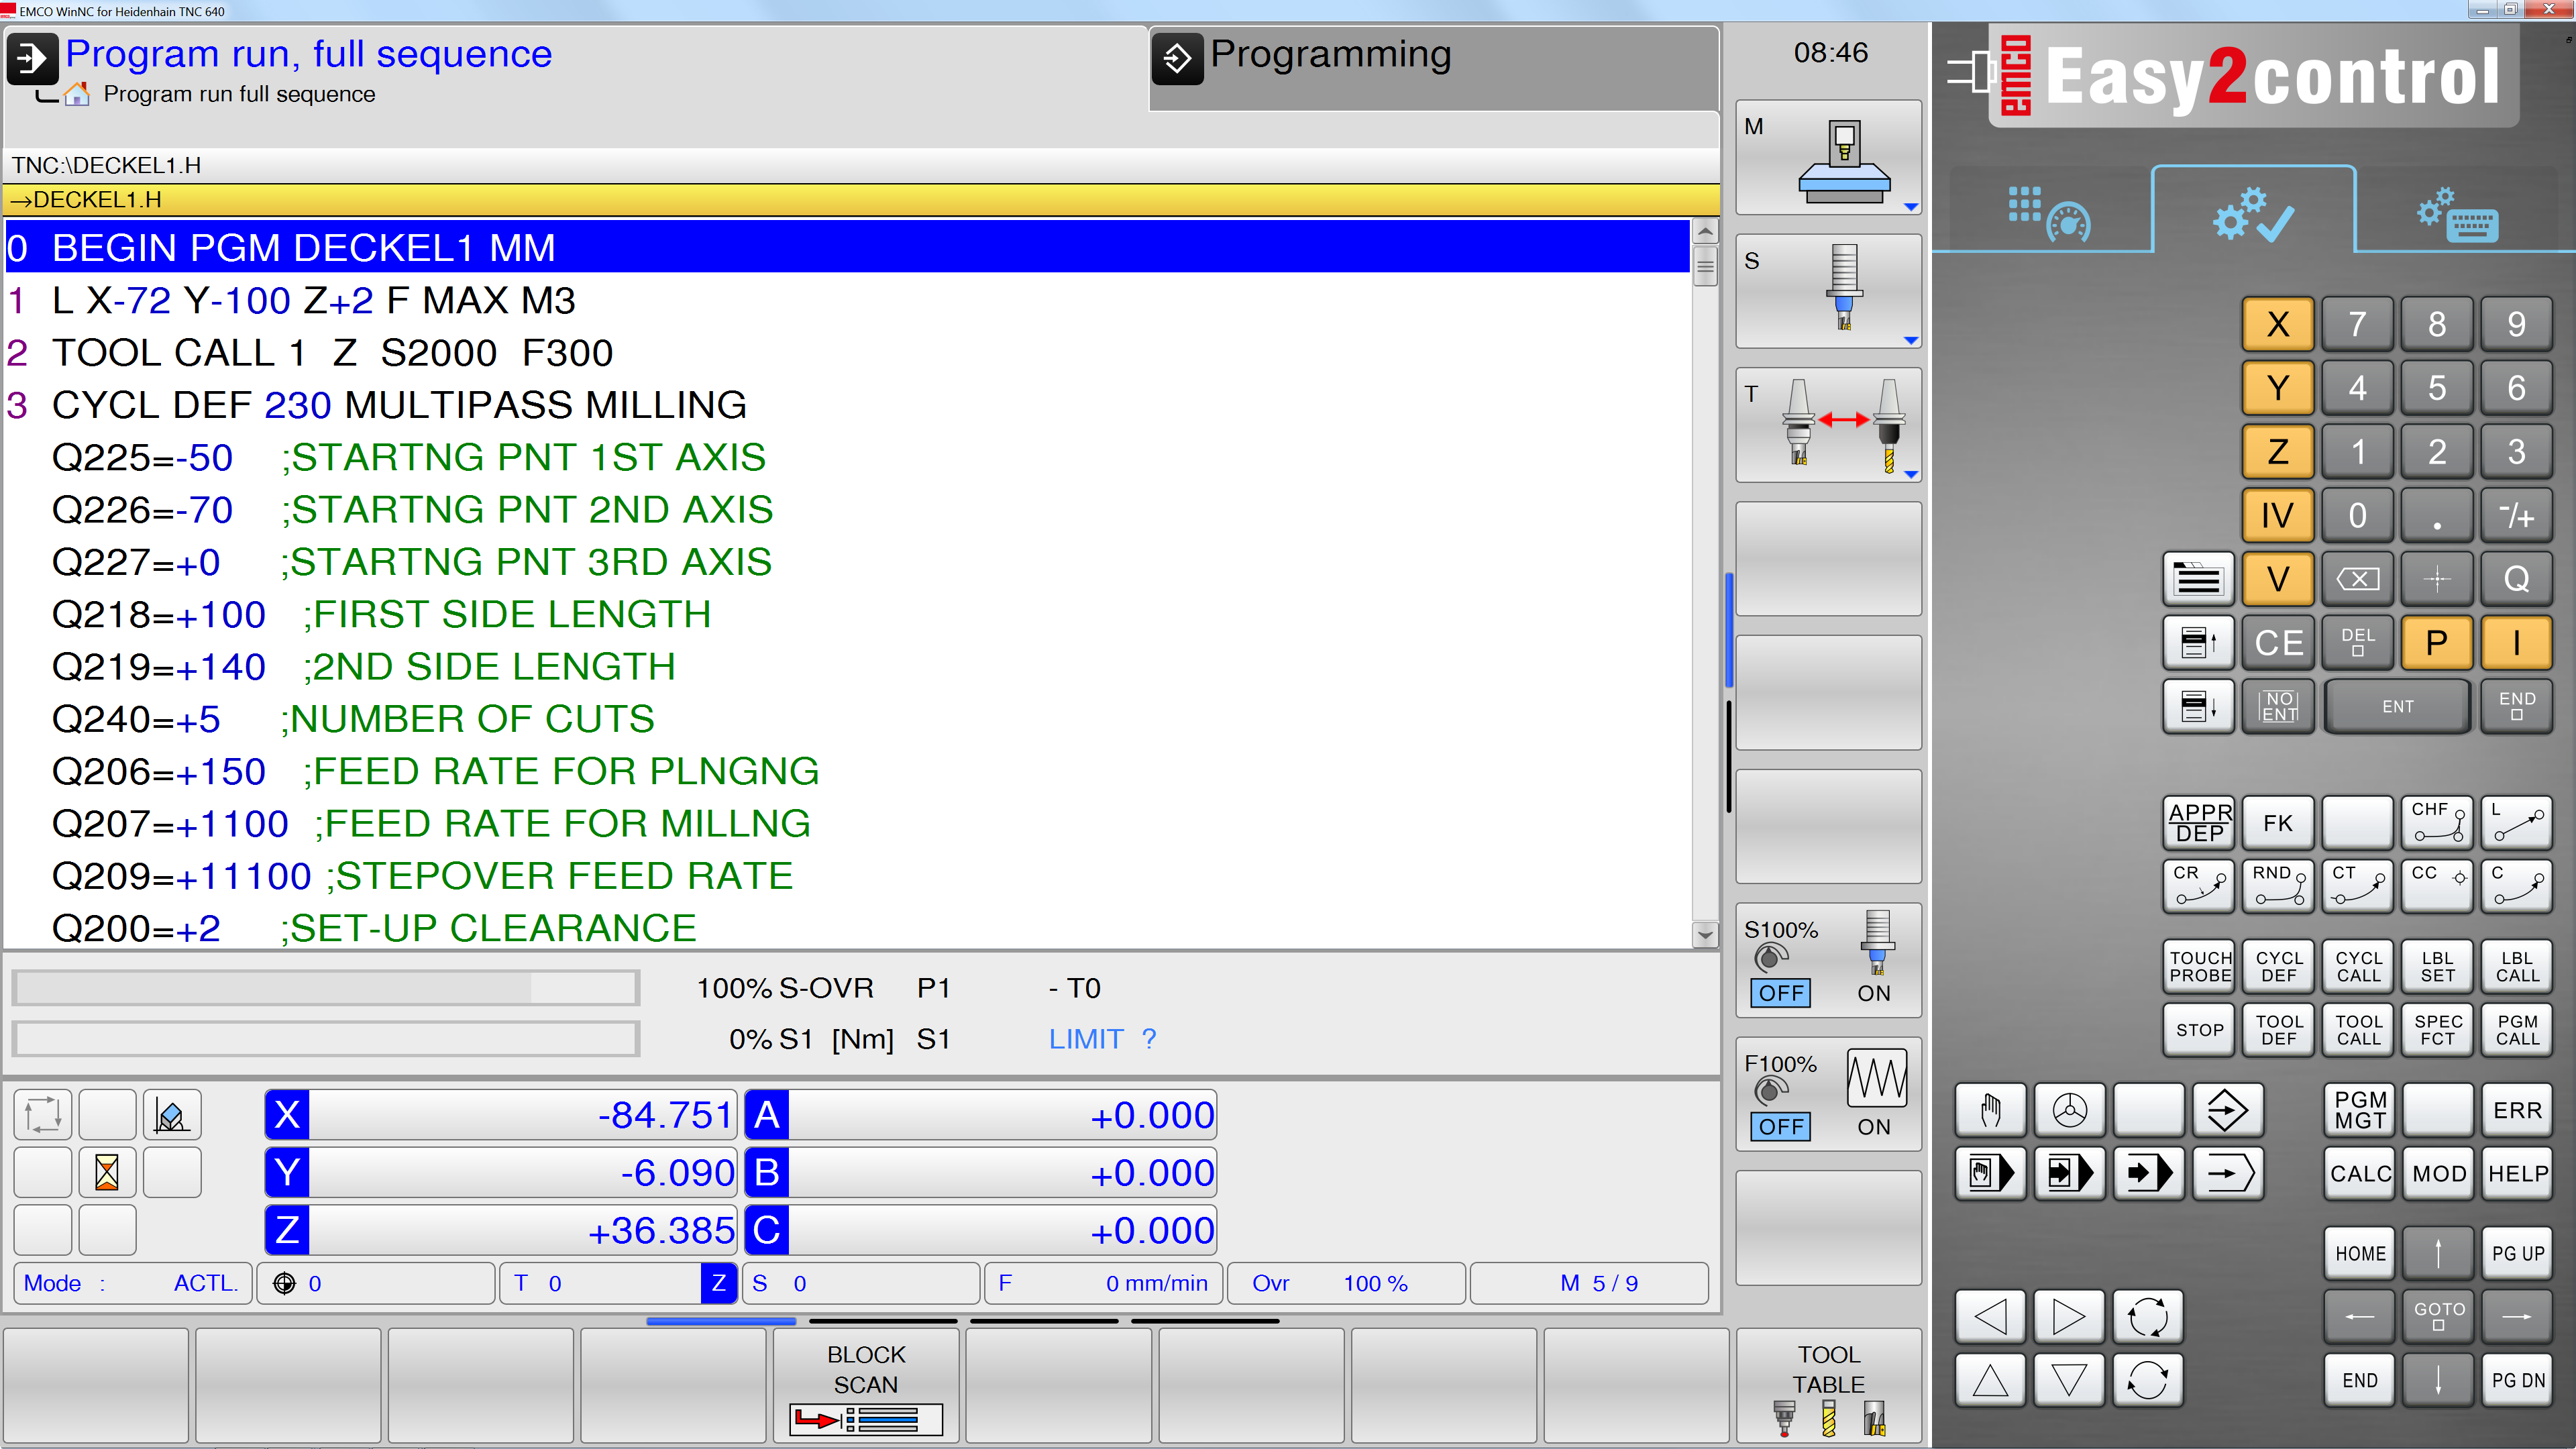Click the C circular path key

pyautogui.click(x=2516, y=886)
